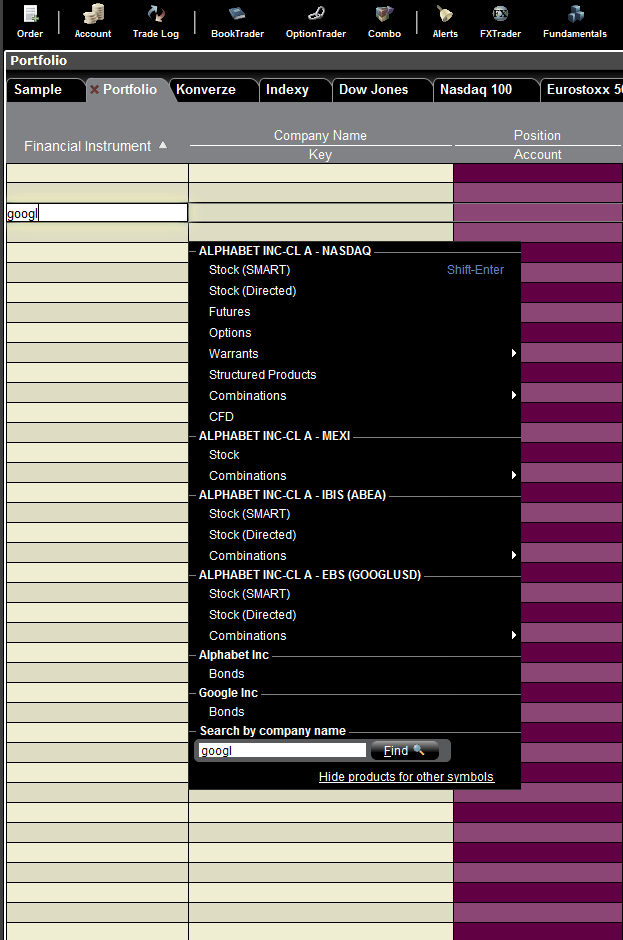Choose Bonds under Google Inc
The image size is (623, 940).
(x=227, y=712)
